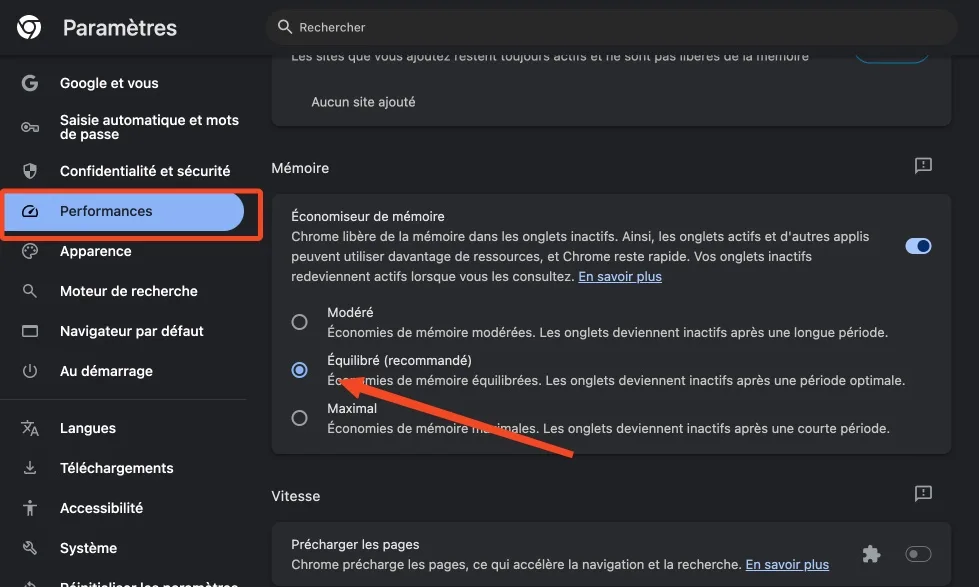Open the Google et vous section
The image size is (979, 587).
click(110, 83)
